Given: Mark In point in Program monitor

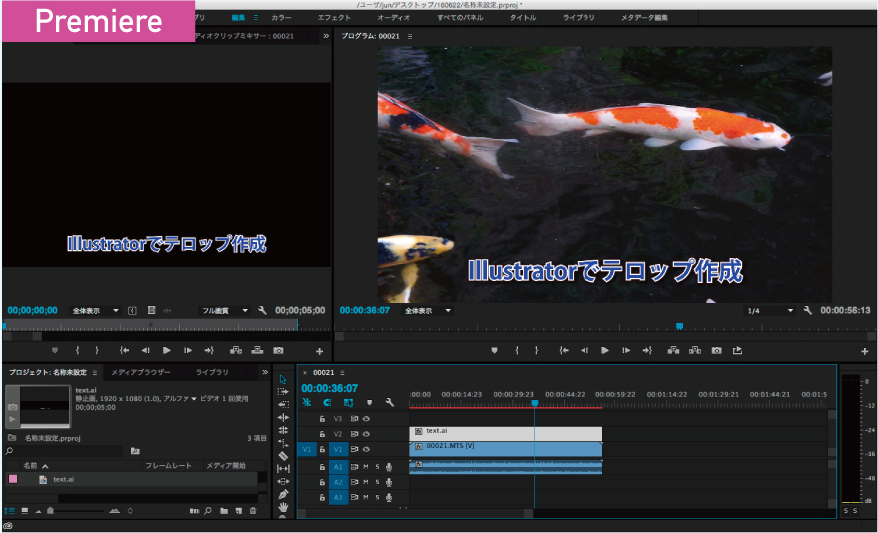Looking at the screenshot, I should click(516, 350).
